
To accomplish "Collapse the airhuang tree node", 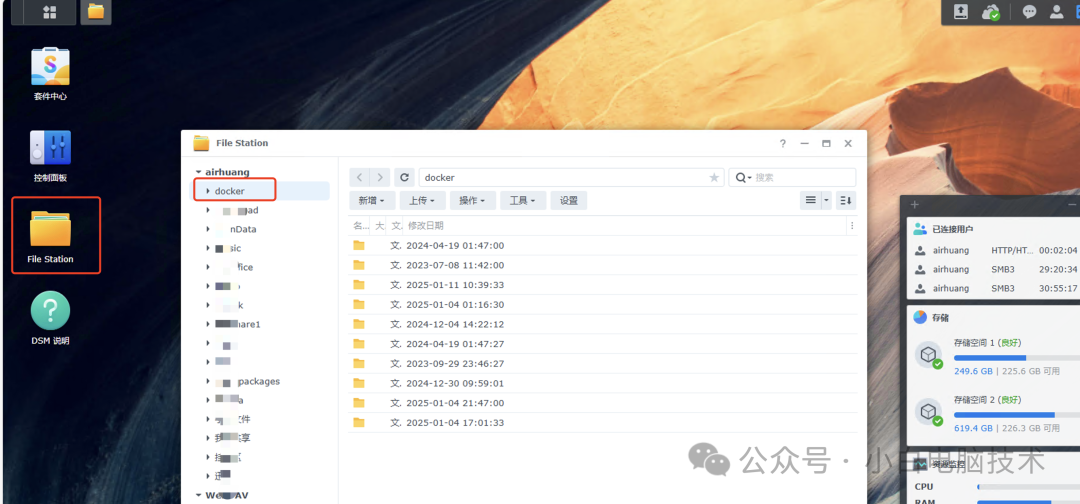I will pyautogui.click(x=198, y=172).
